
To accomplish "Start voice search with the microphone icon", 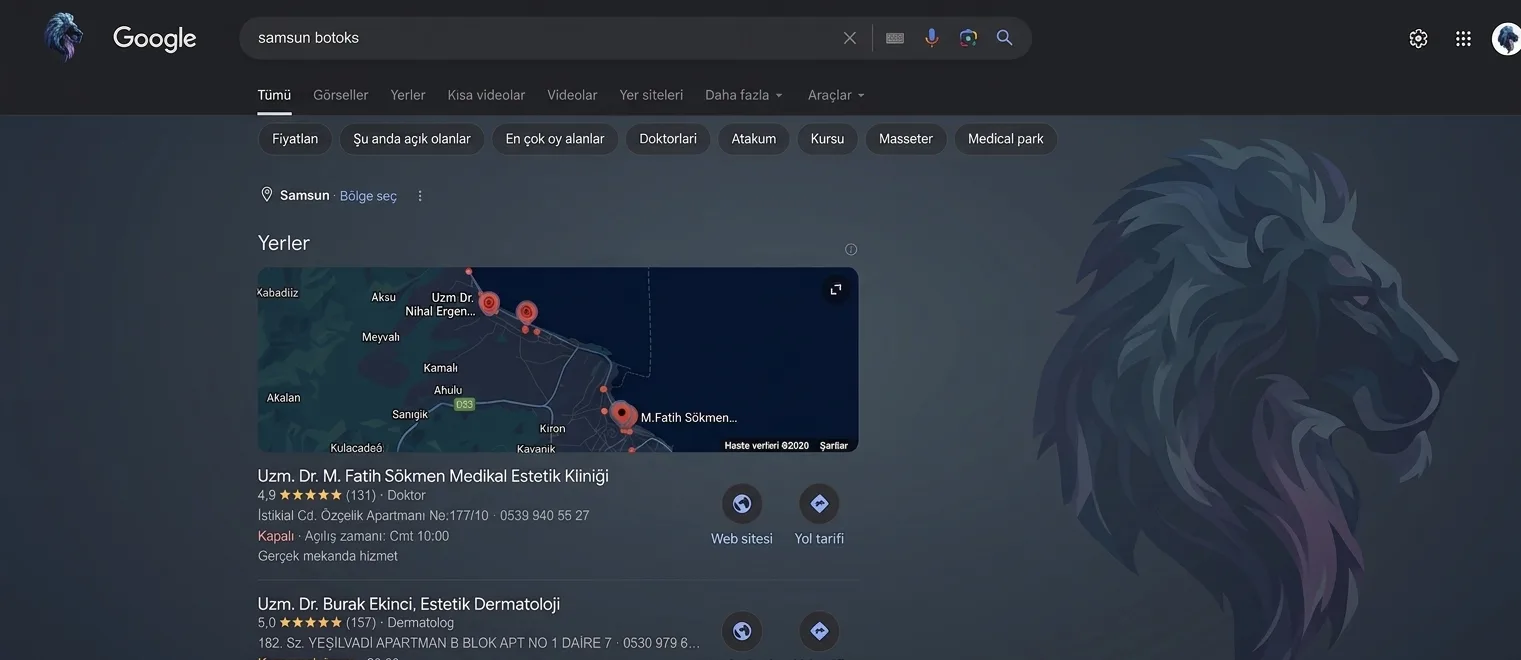I will click(932, 38).
